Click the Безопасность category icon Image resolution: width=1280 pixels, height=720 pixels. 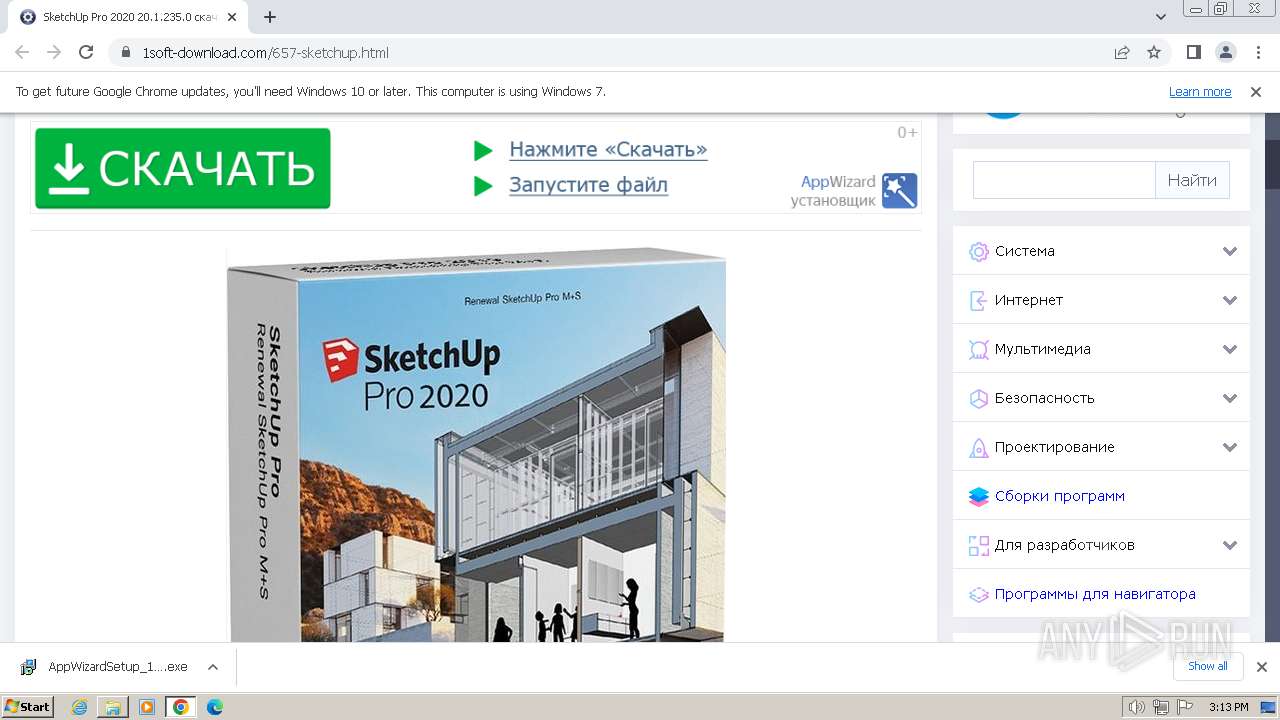978,399
